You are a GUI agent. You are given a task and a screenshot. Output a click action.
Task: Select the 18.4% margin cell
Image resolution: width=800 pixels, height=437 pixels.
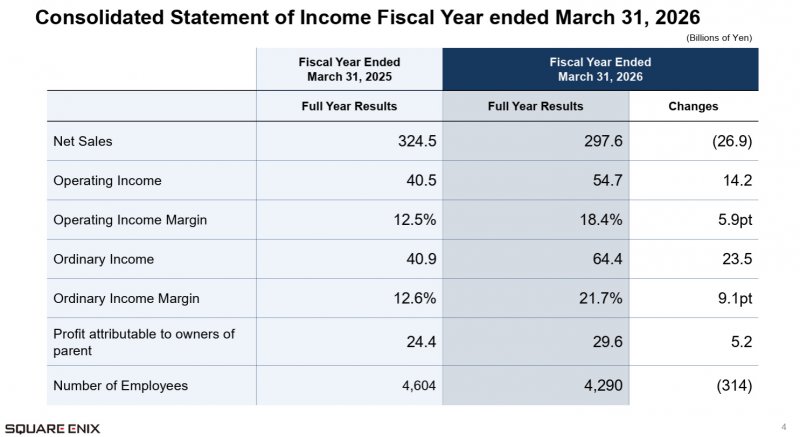click(601, 220)
